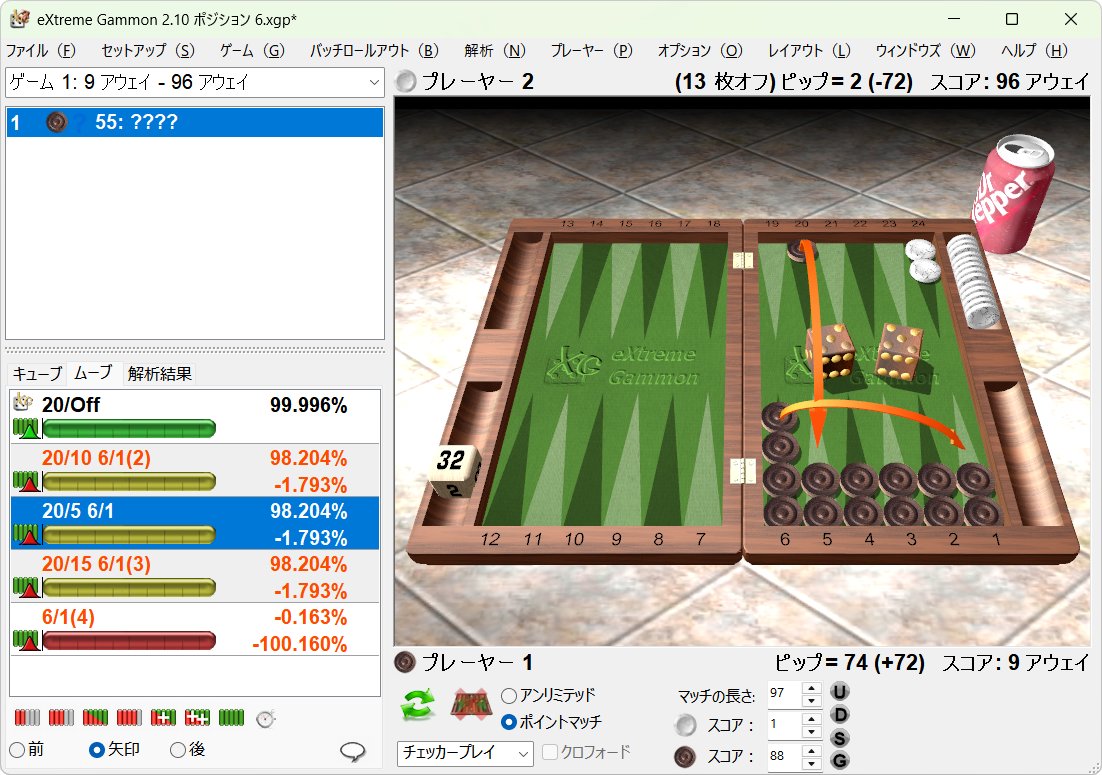
Task: Click the score field showing 88
Action: click(x=784, y=756)
